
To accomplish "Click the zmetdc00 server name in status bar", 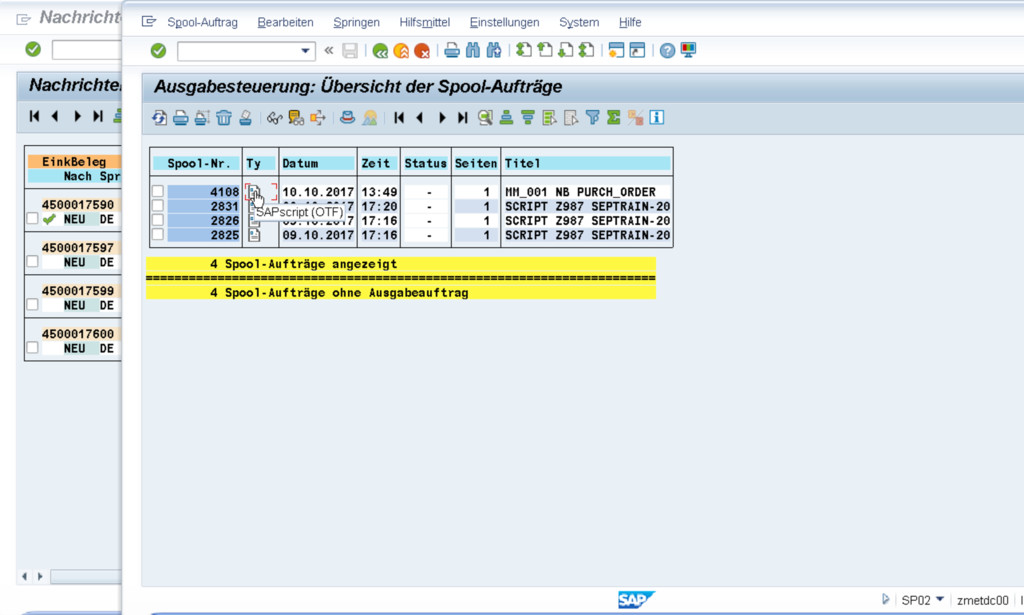I will 982,600.
